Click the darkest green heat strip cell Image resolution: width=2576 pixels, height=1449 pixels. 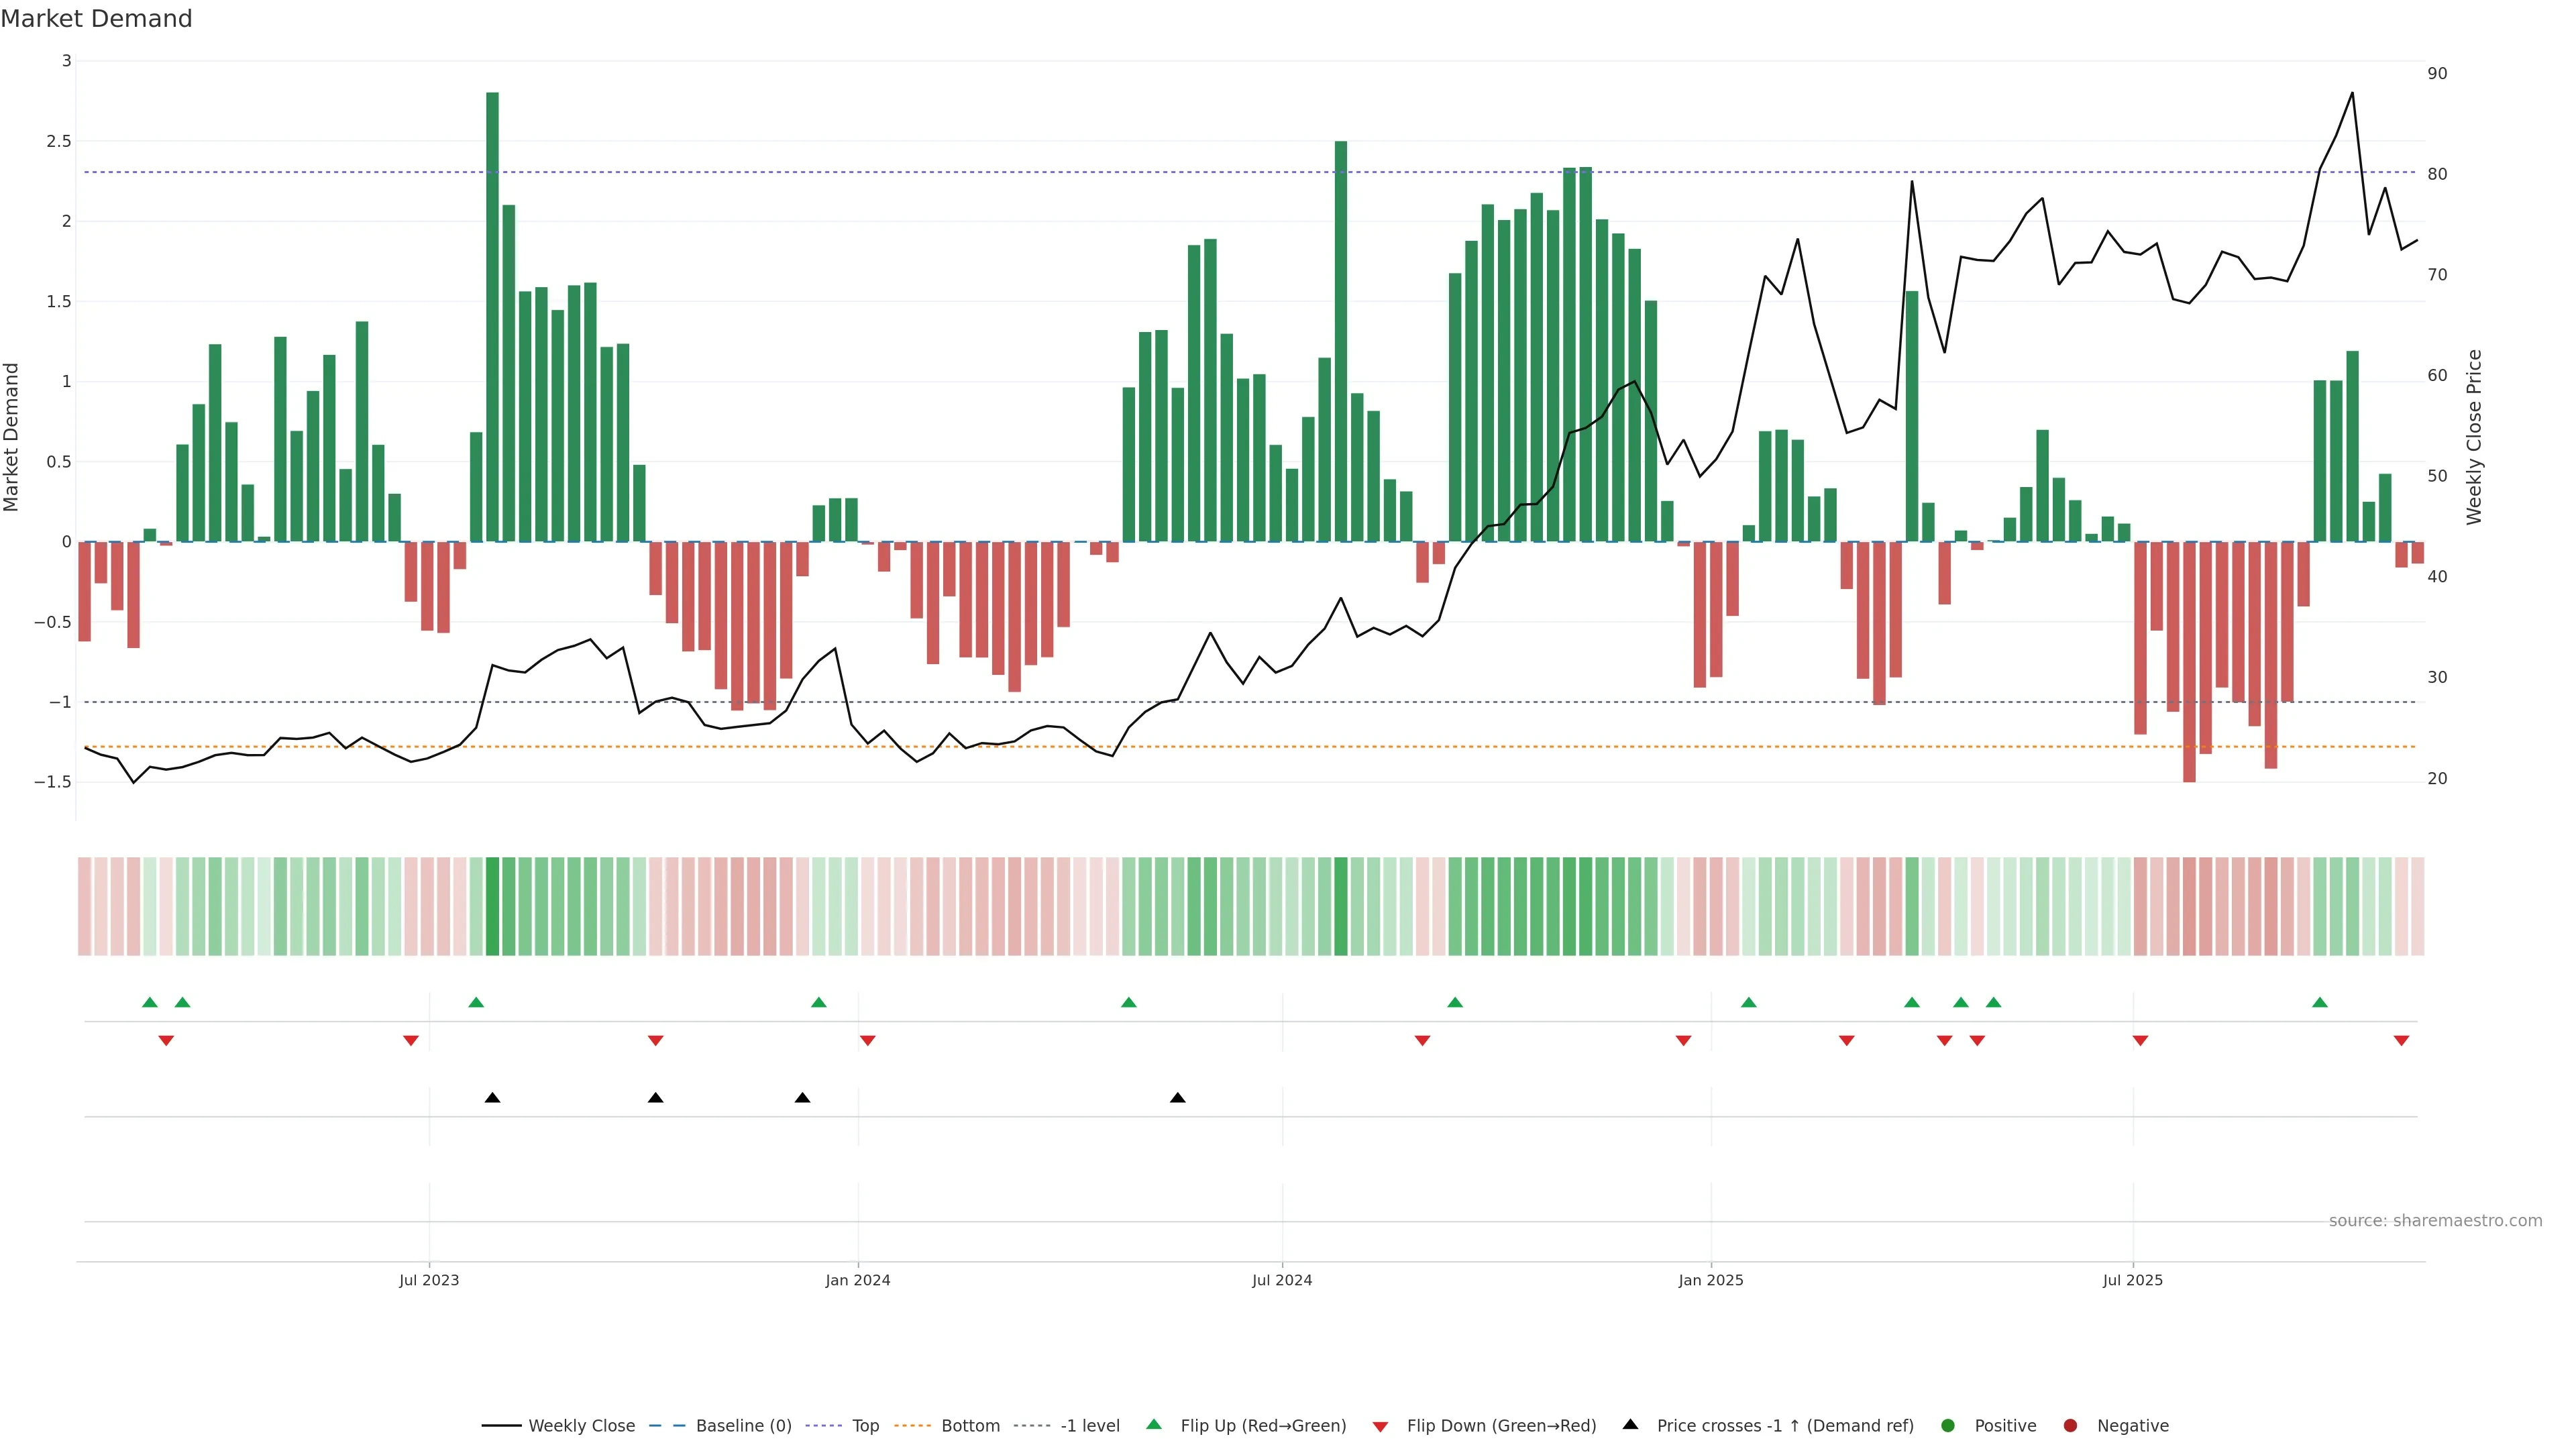click(x=492, y=906)
